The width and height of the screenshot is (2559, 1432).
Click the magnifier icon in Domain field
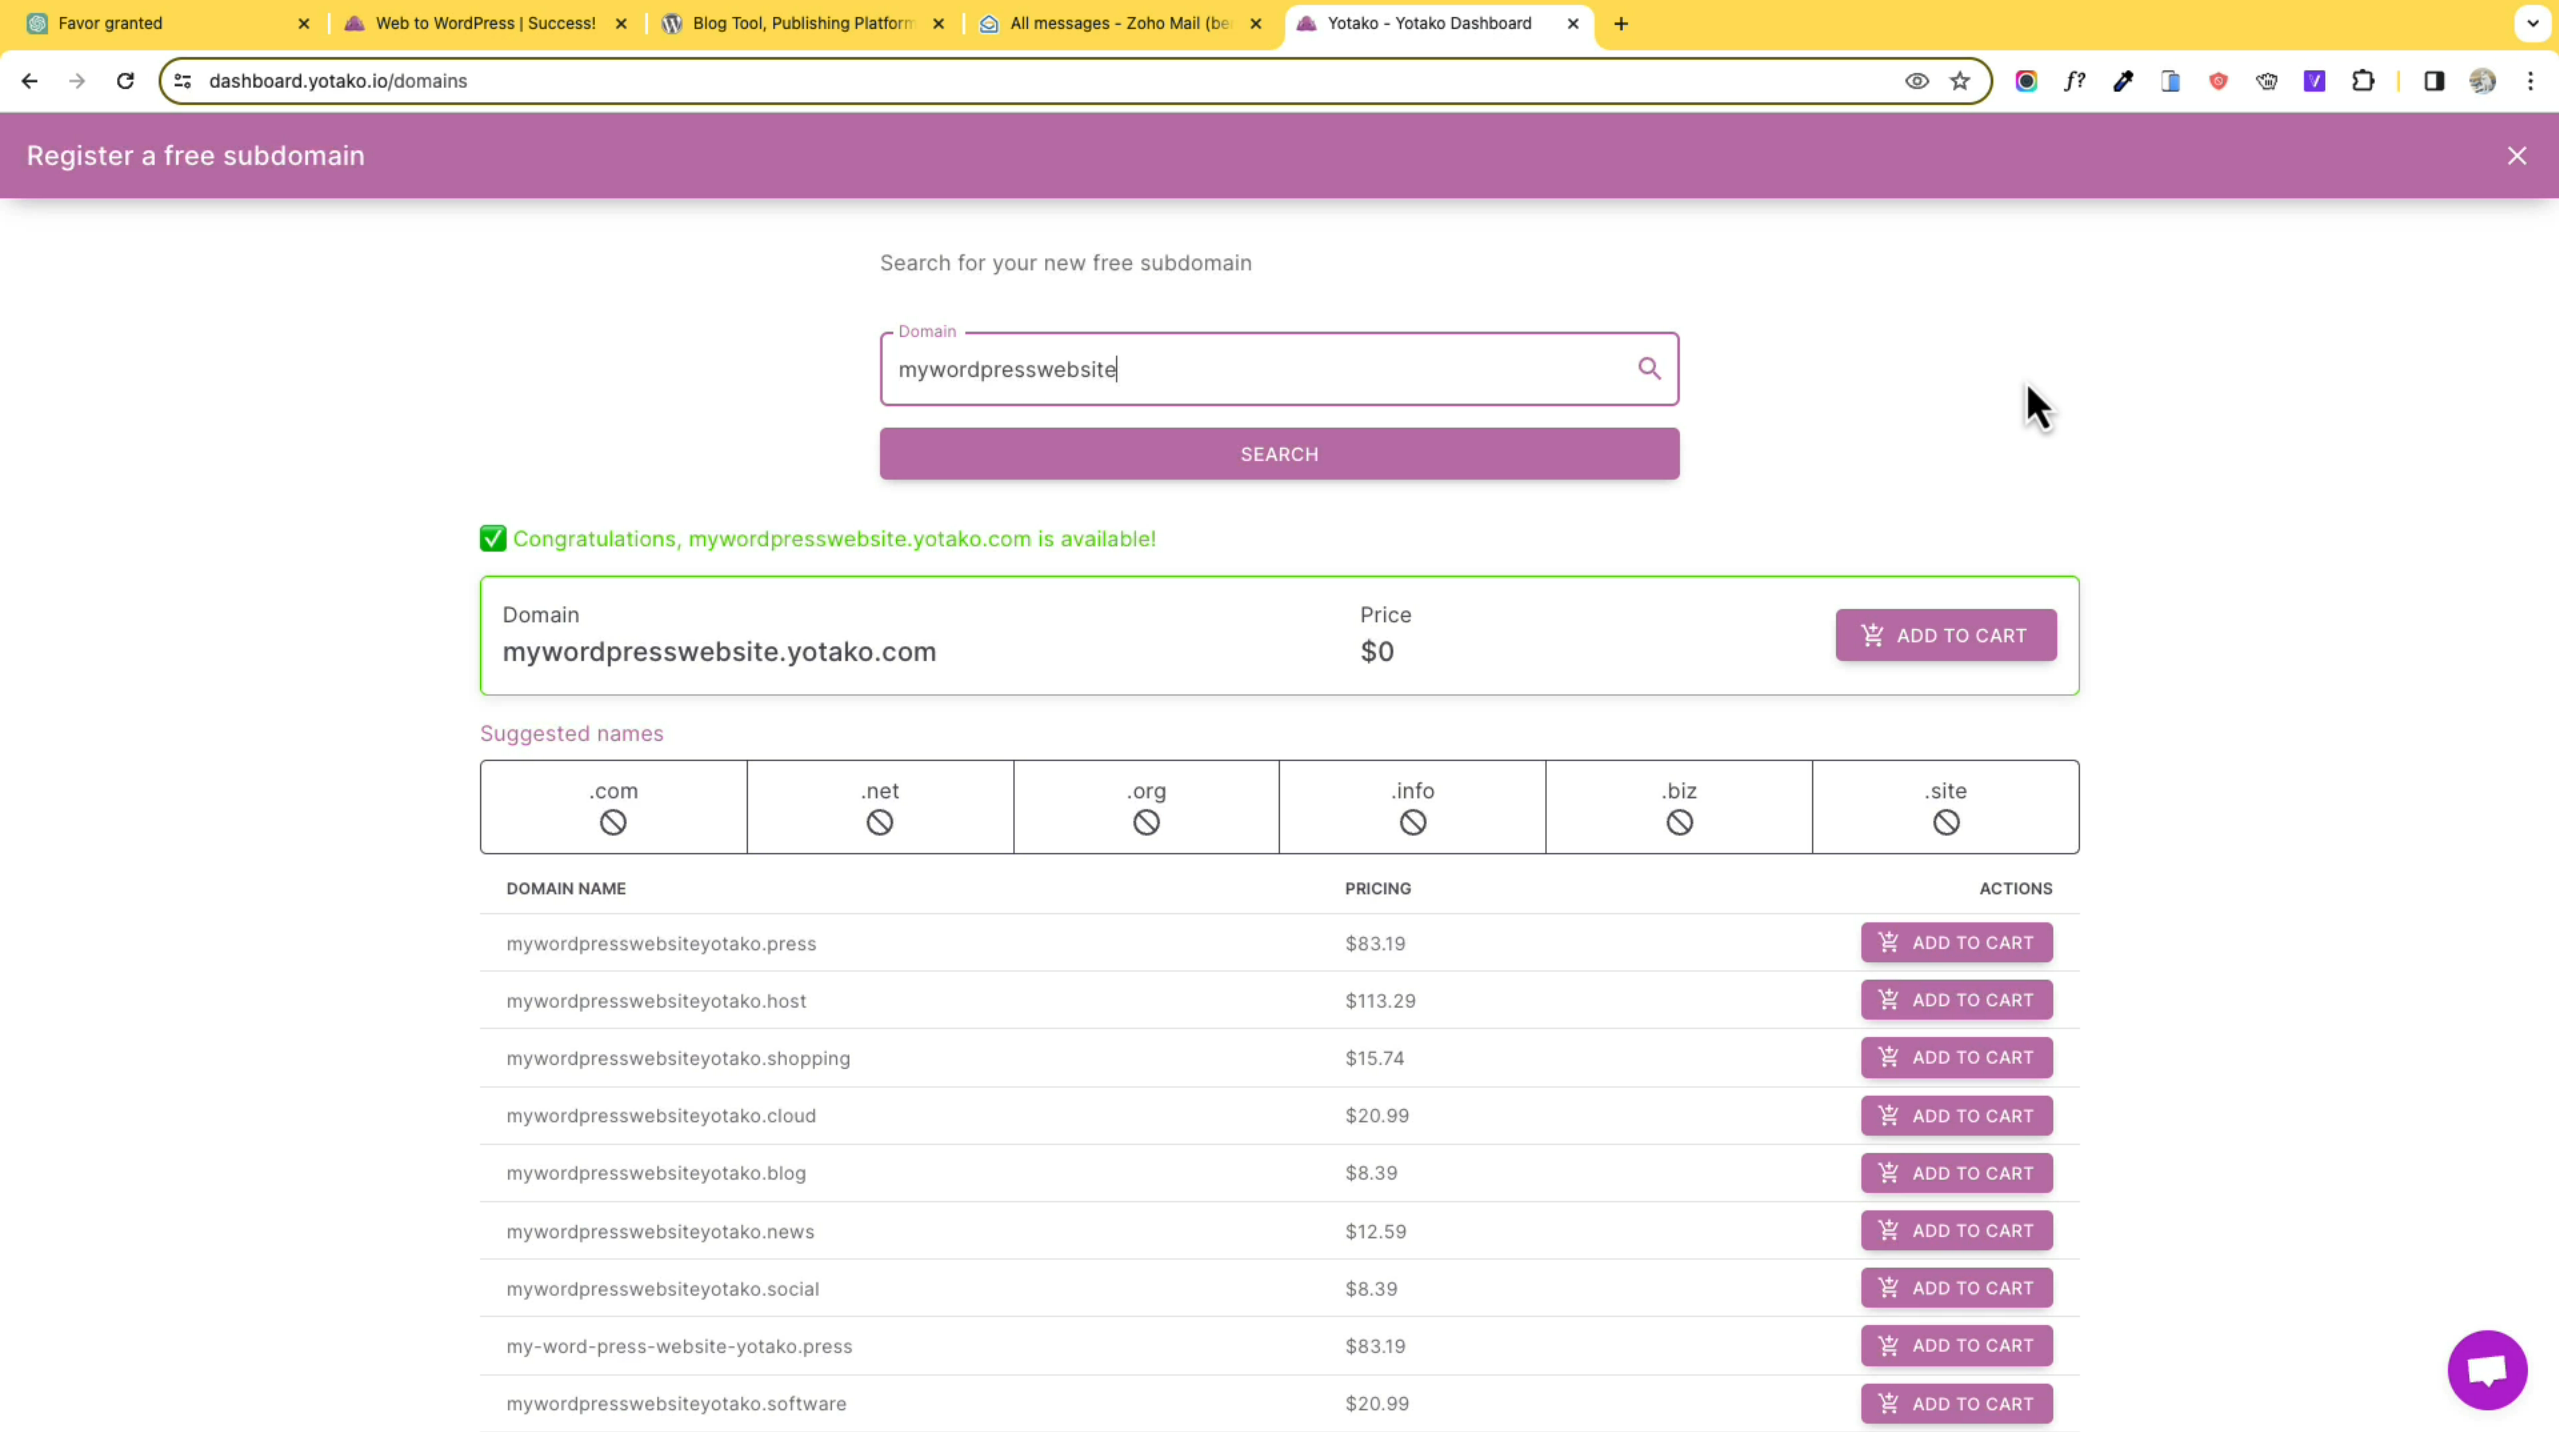(1649, 369)
